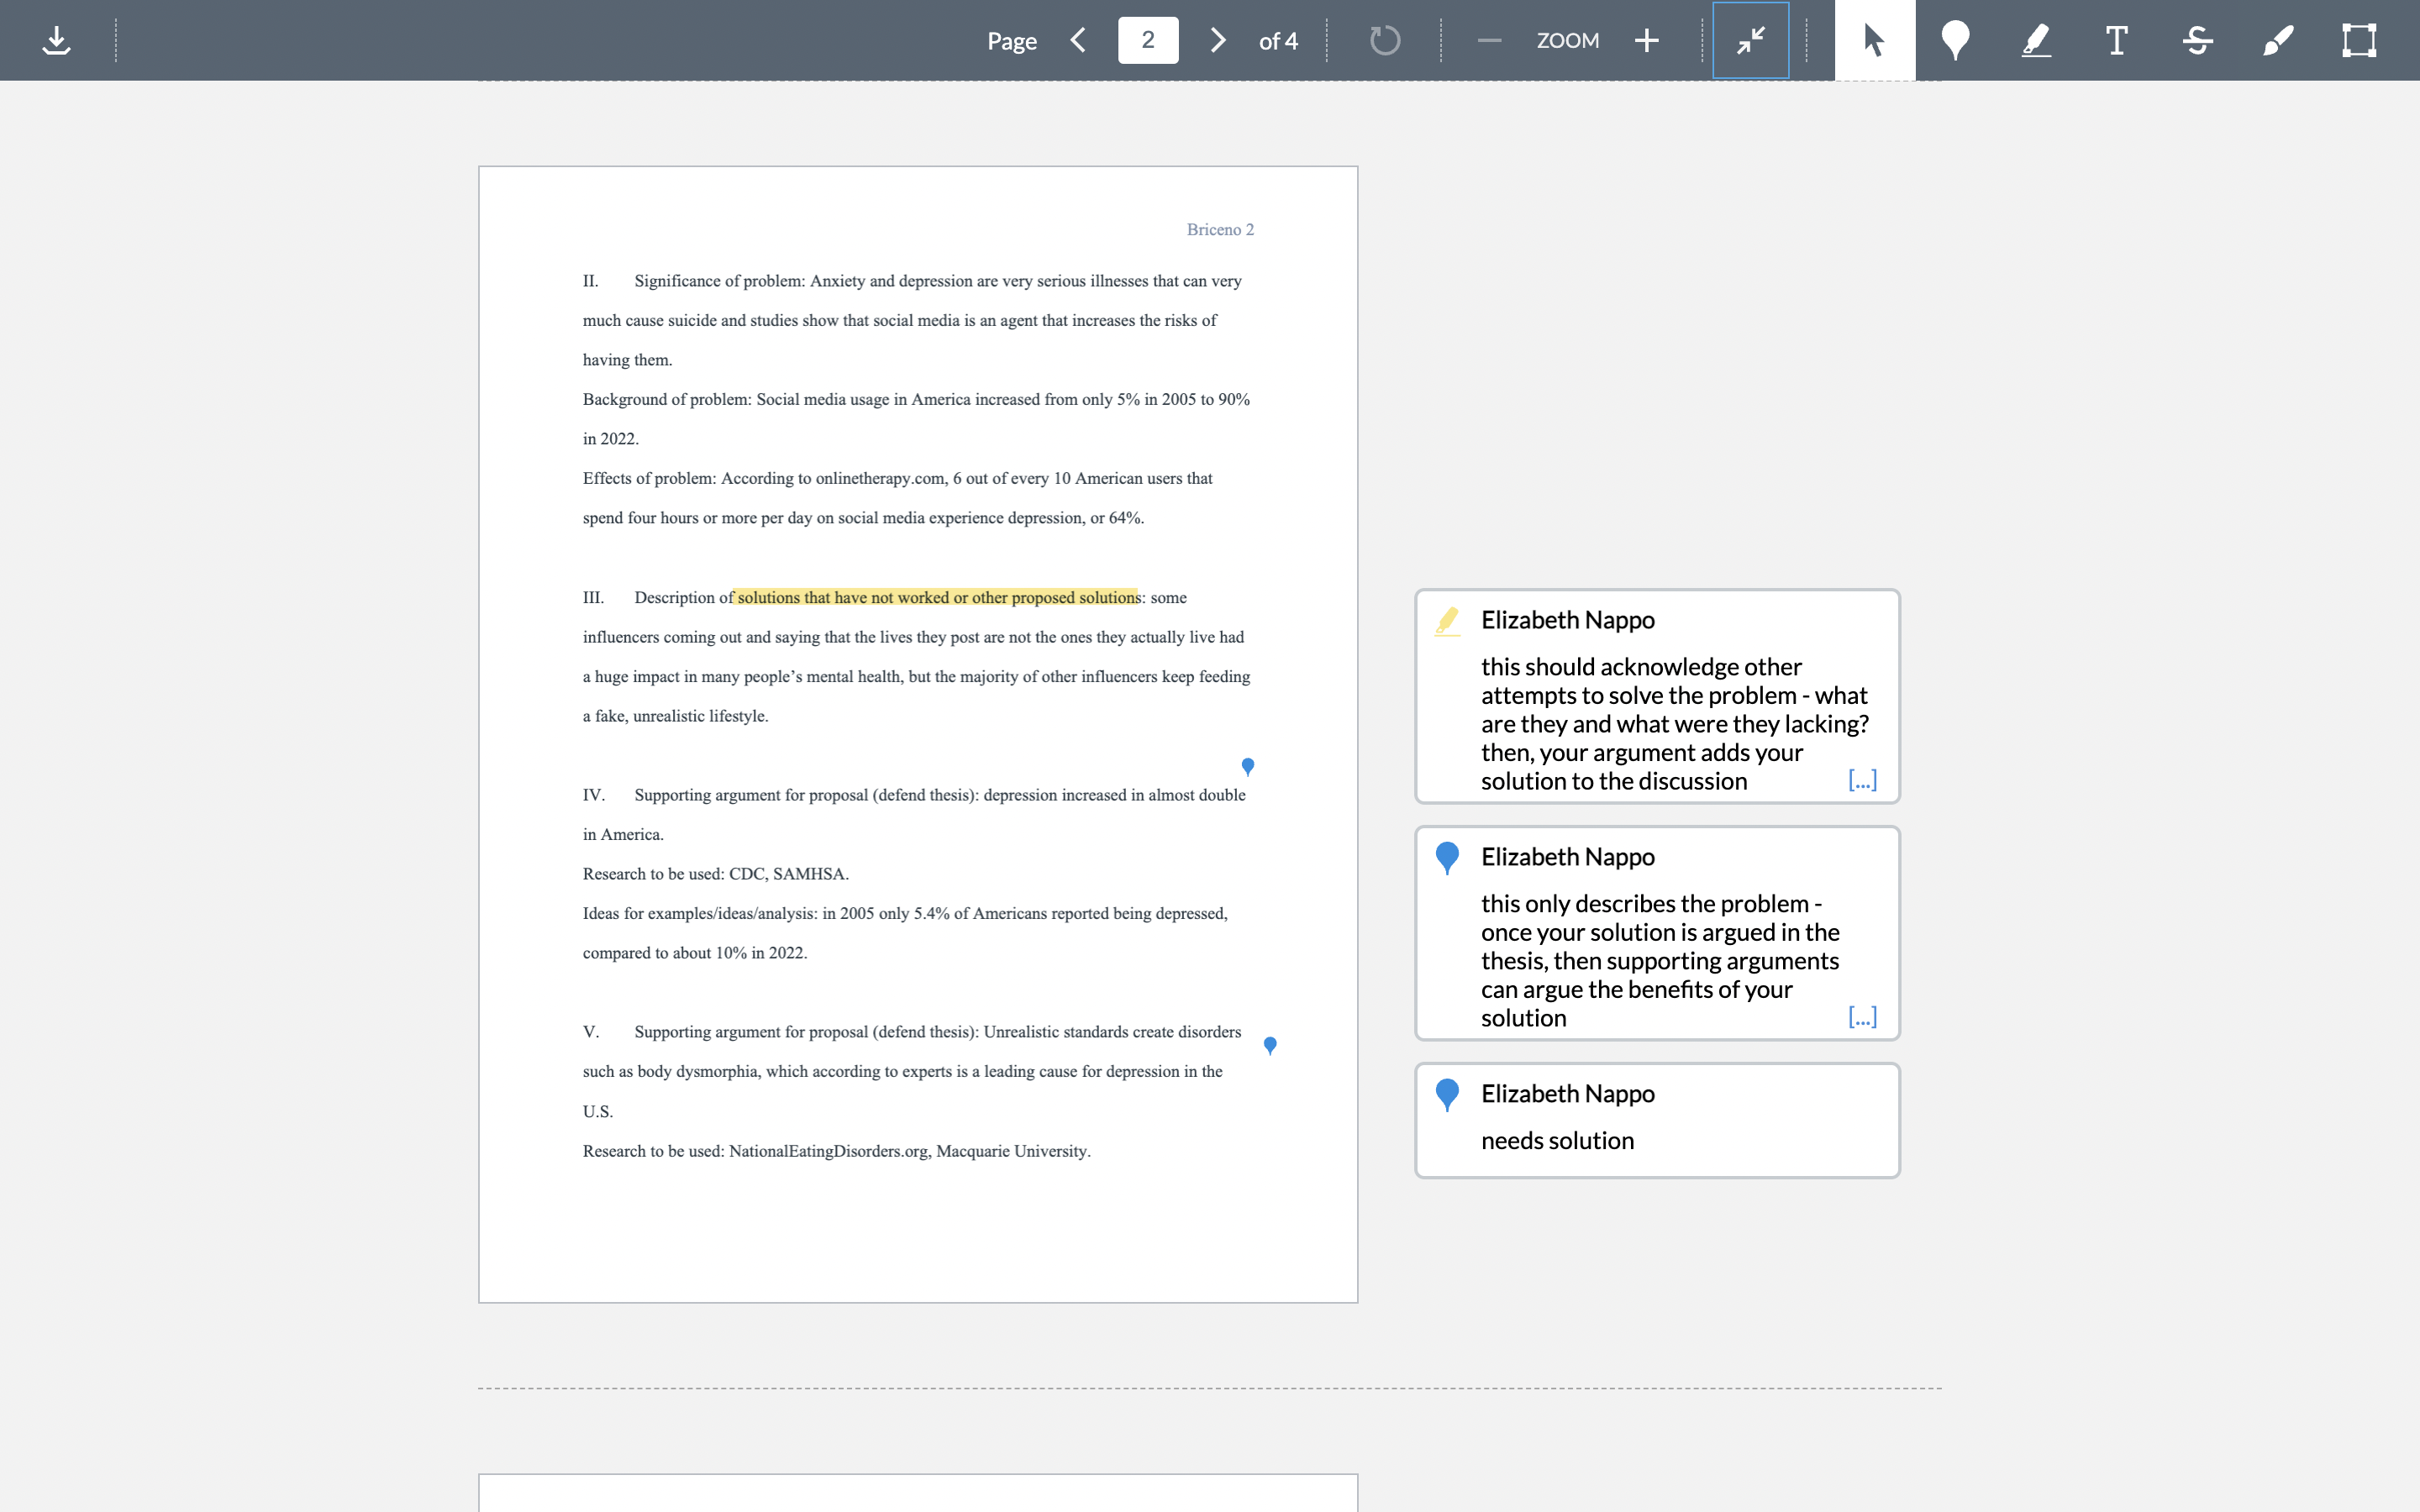Click the 'Page' label in toolbar
This screenshot has width=2420, height=1512.
[x=1012, y=41]
